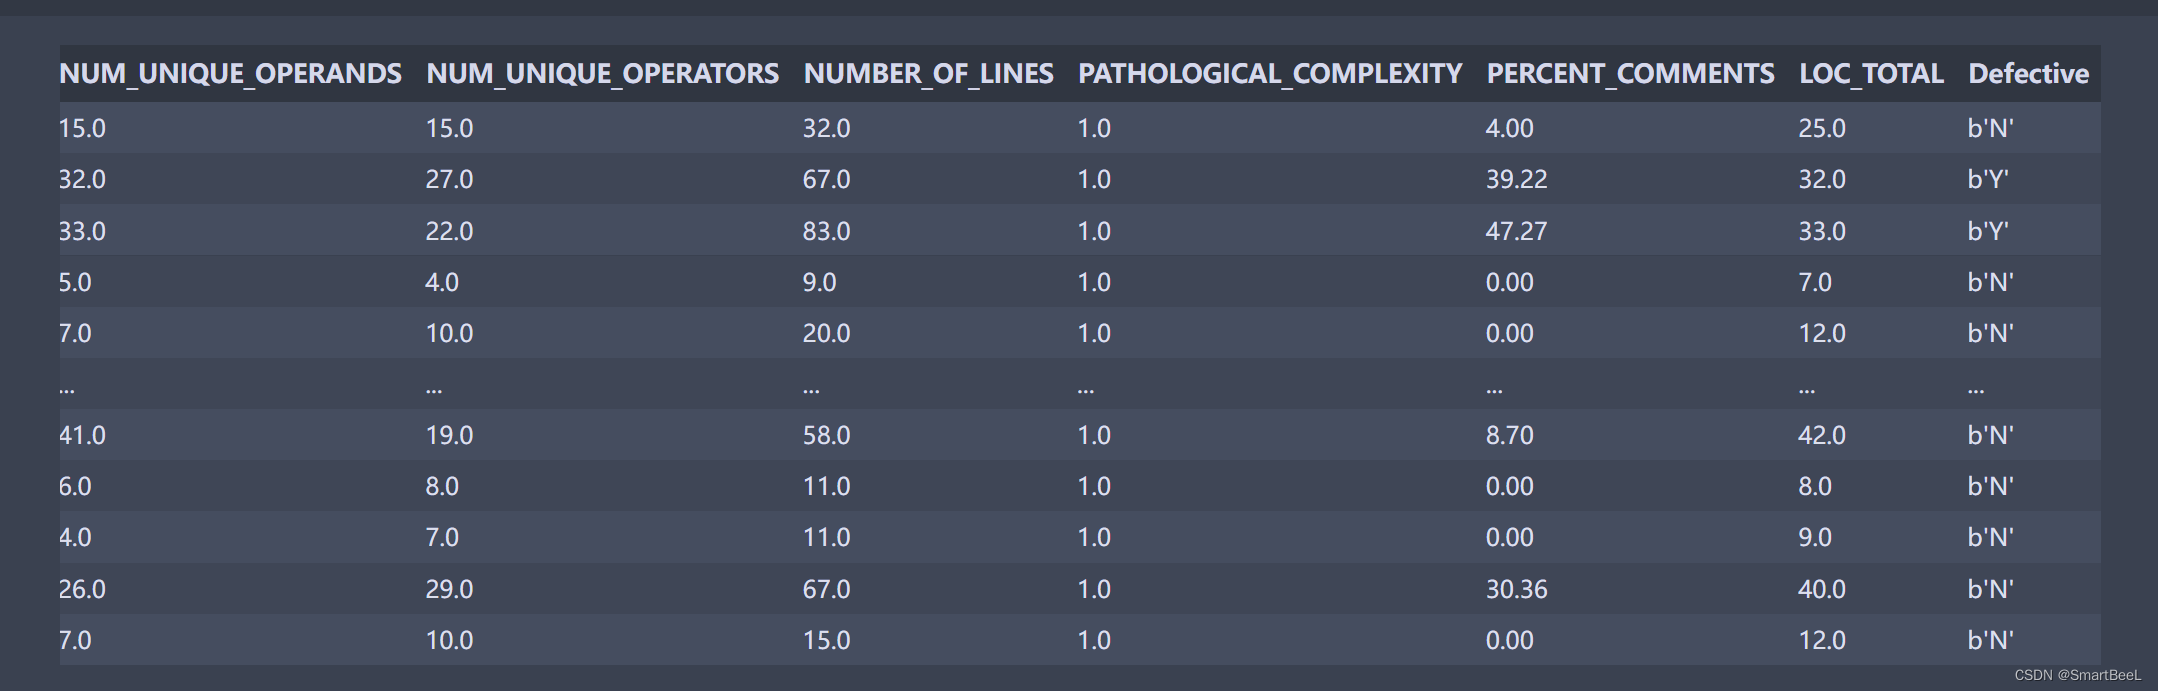Screen dimensions: 2158x691
Task: Select the 33.0 value under LOC_TOTAL
Action: pos(1822,231)
